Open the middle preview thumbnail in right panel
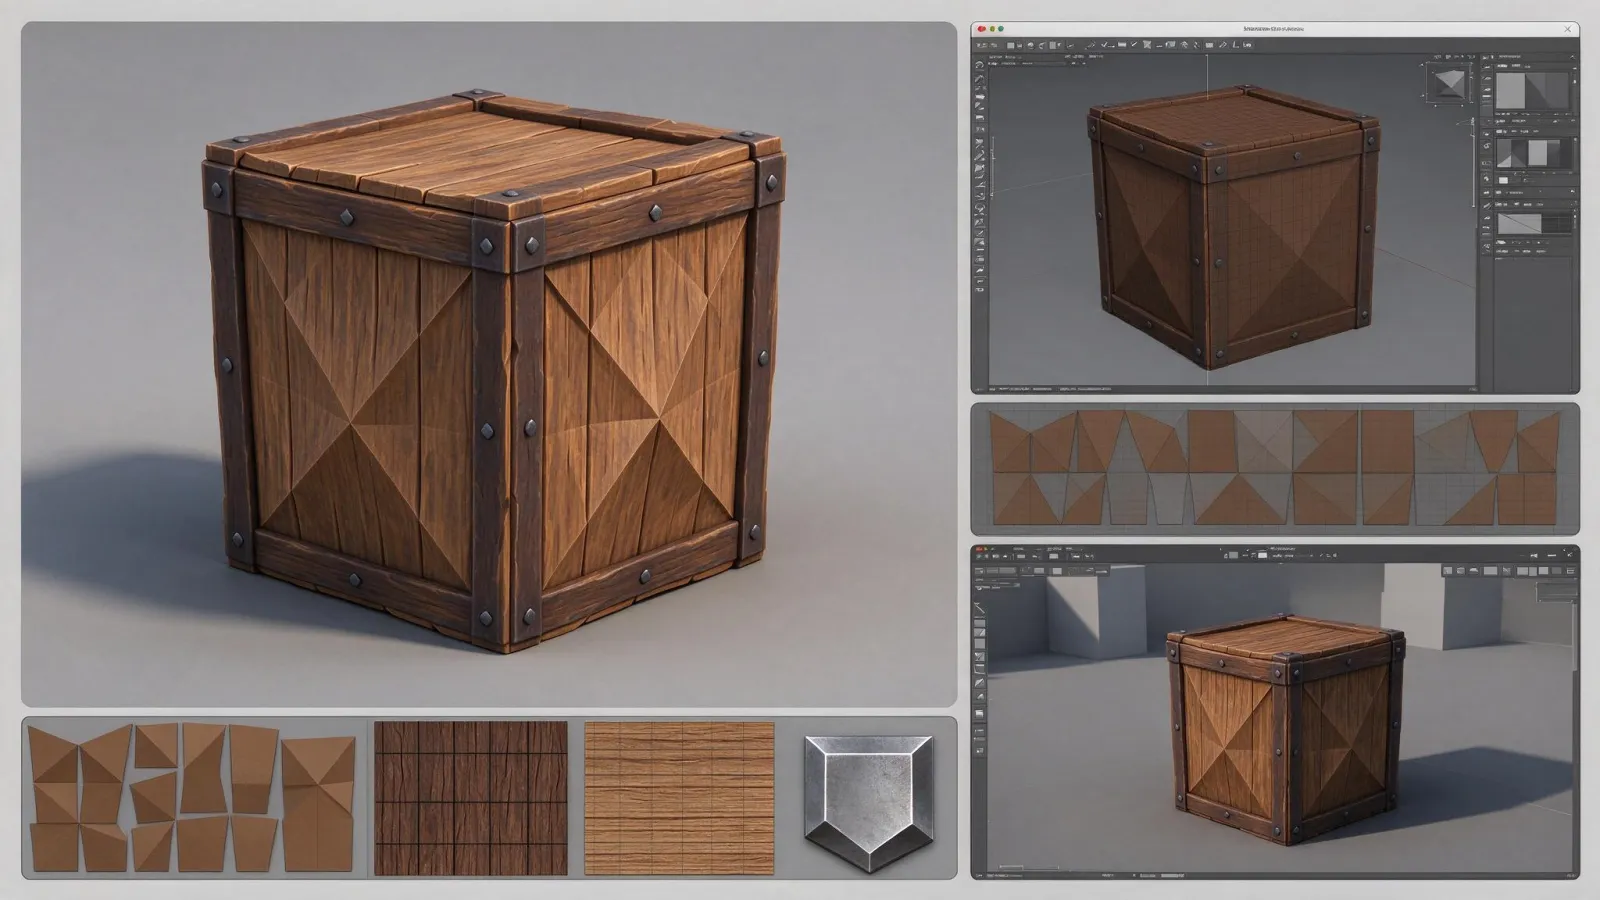 tap(1533, 155)
